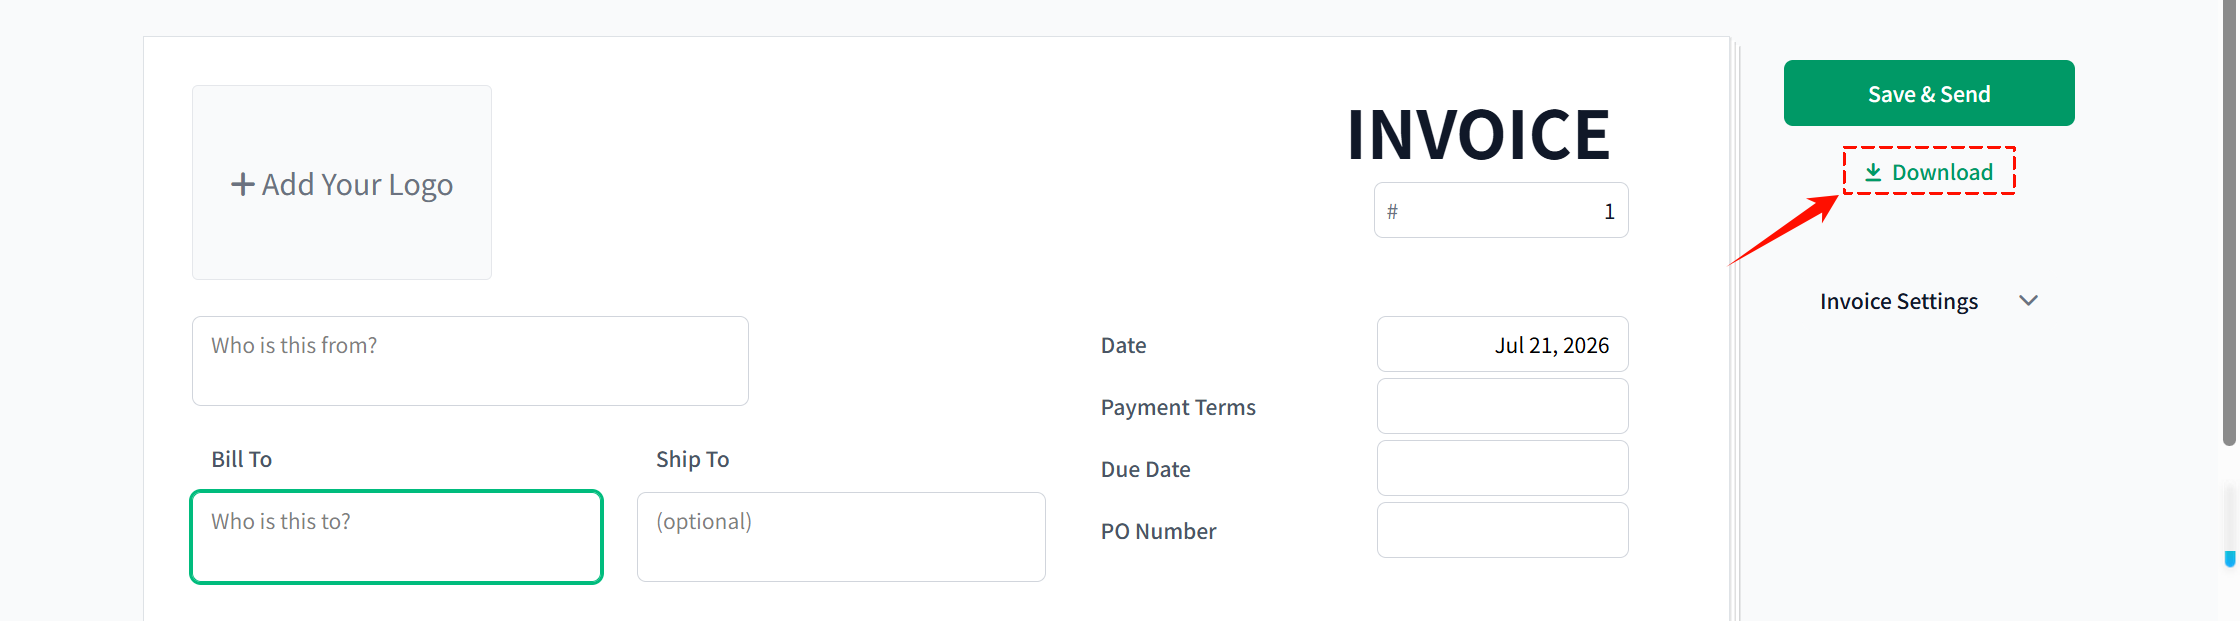Click the Add Your Logo upload area
Screen dimensions: 2240x621
(x=342, y=182)
